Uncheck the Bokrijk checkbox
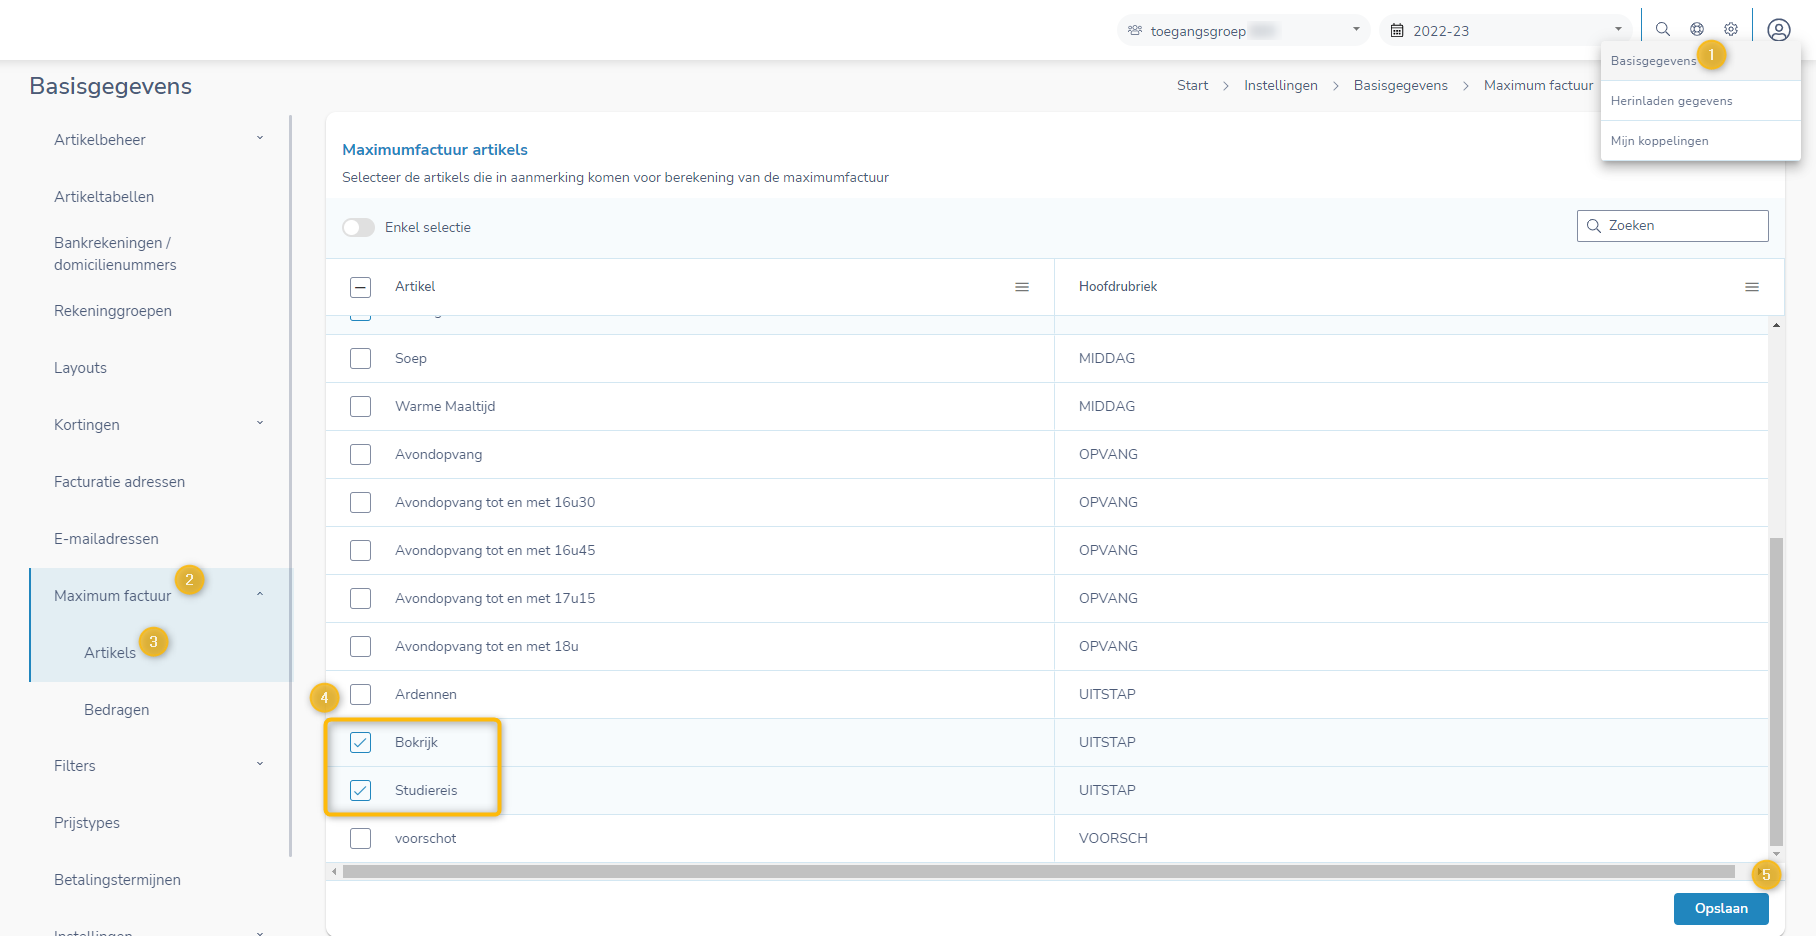The image size is (1816, 936). click(x=360, y=742)
